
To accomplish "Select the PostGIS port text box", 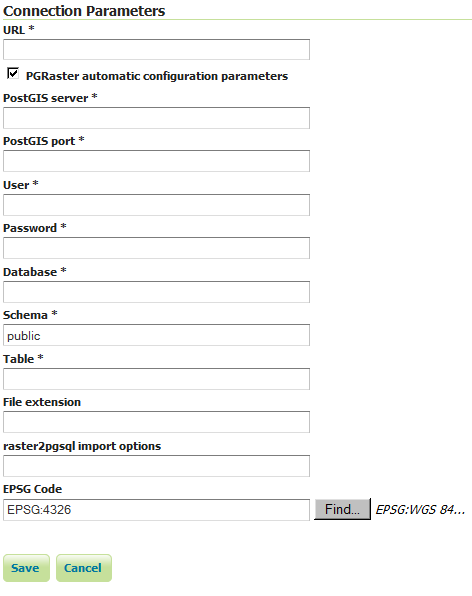I will 157,161.
